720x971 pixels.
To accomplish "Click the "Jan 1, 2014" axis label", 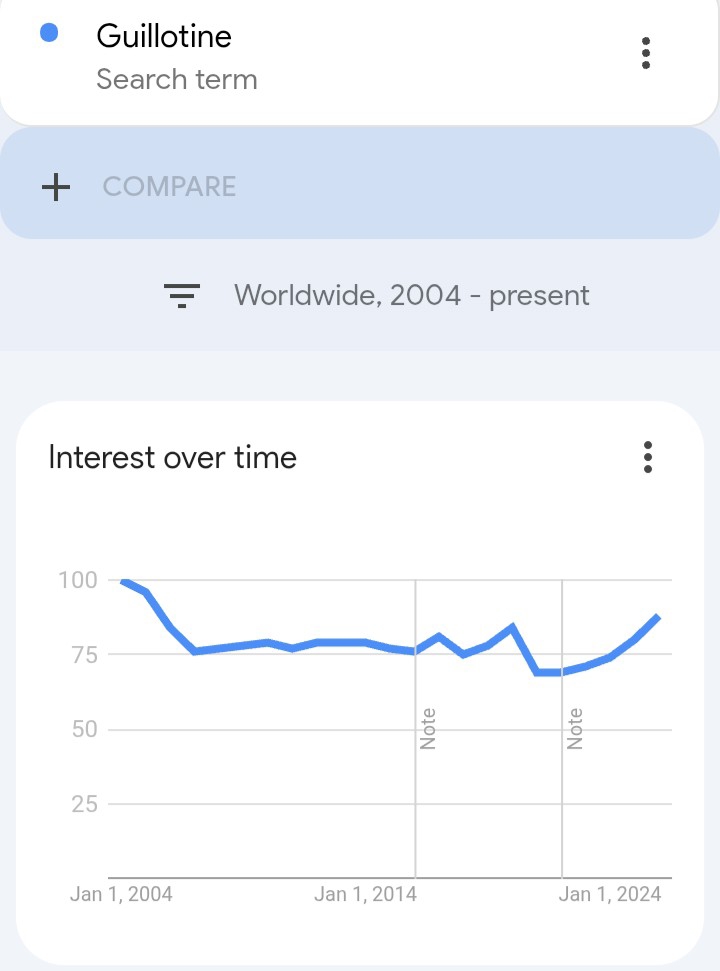I will point(365,894).
